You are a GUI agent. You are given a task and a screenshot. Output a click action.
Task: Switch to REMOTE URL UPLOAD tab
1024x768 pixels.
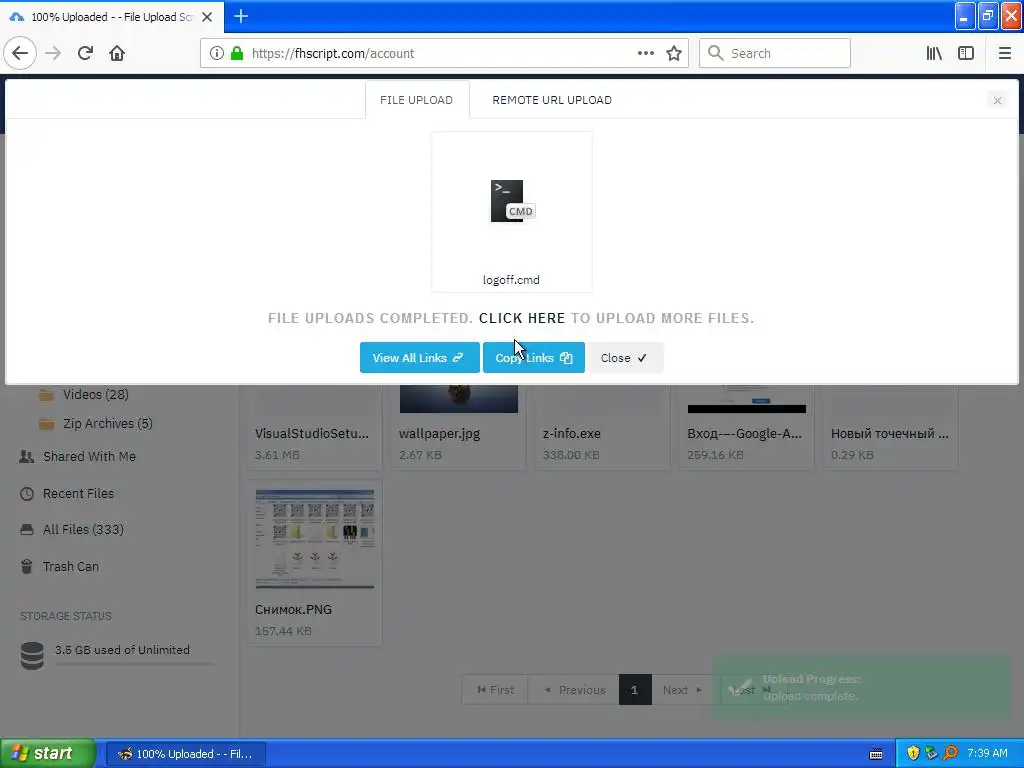coord(552,100)
